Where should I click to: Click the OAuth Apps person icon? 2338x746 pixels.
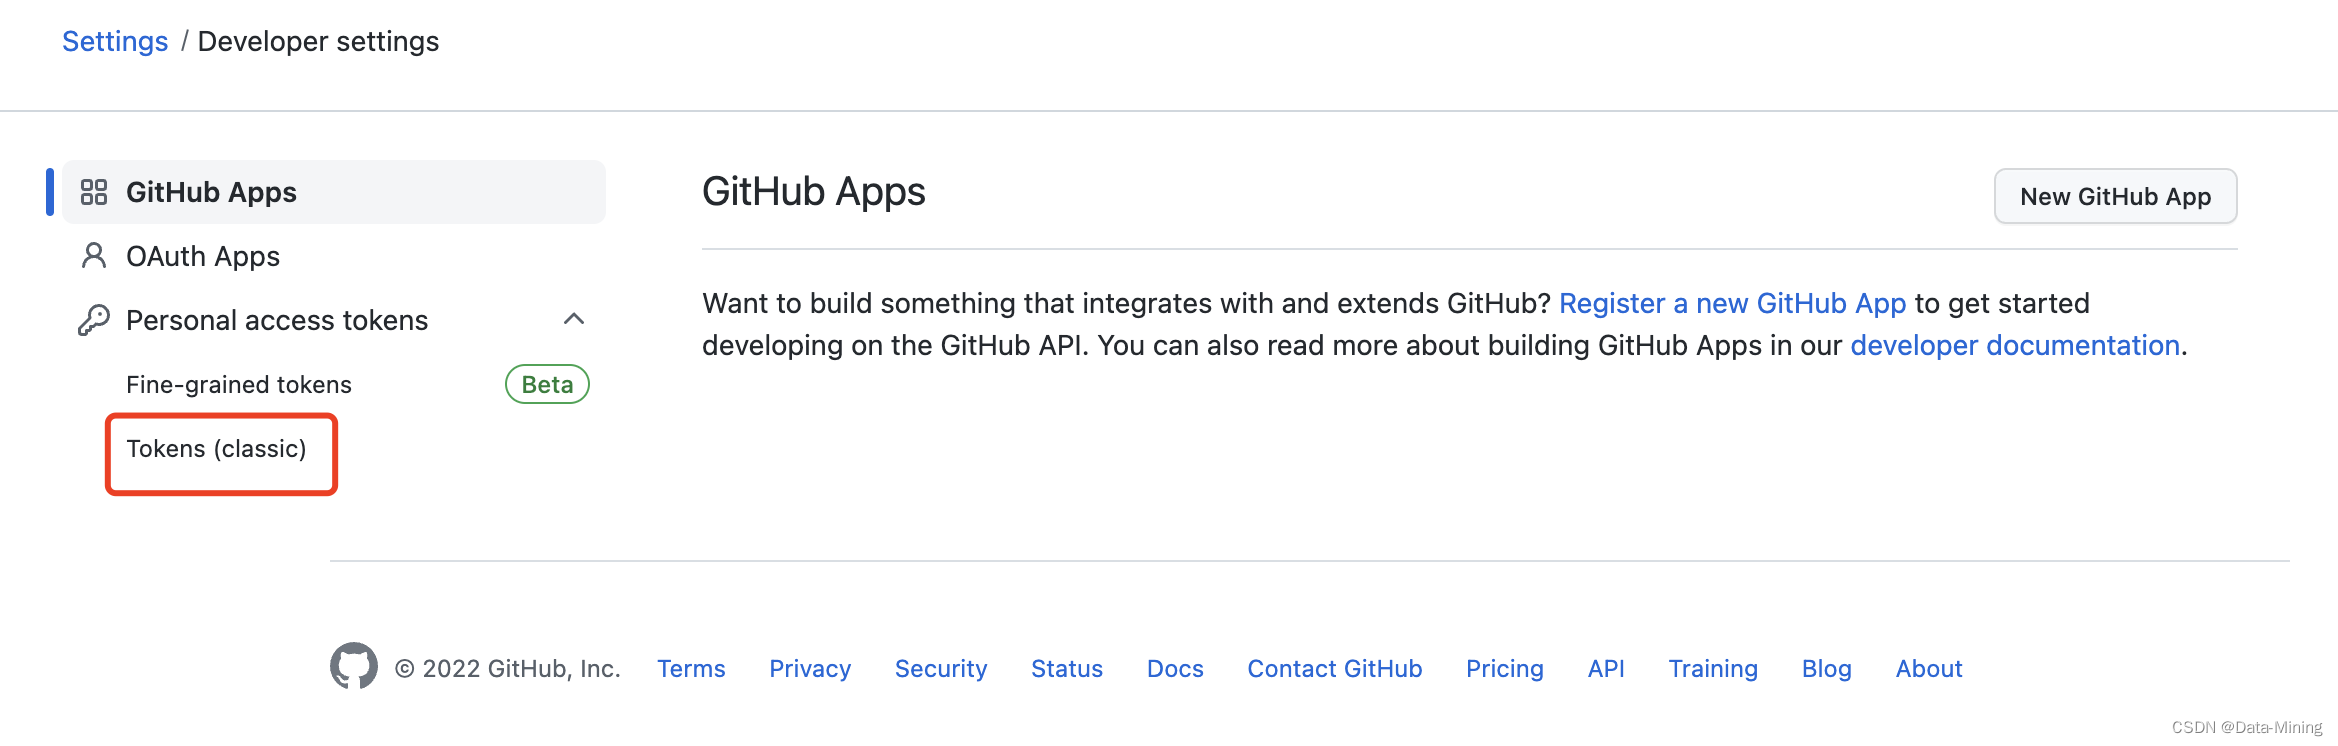[94, 256]
